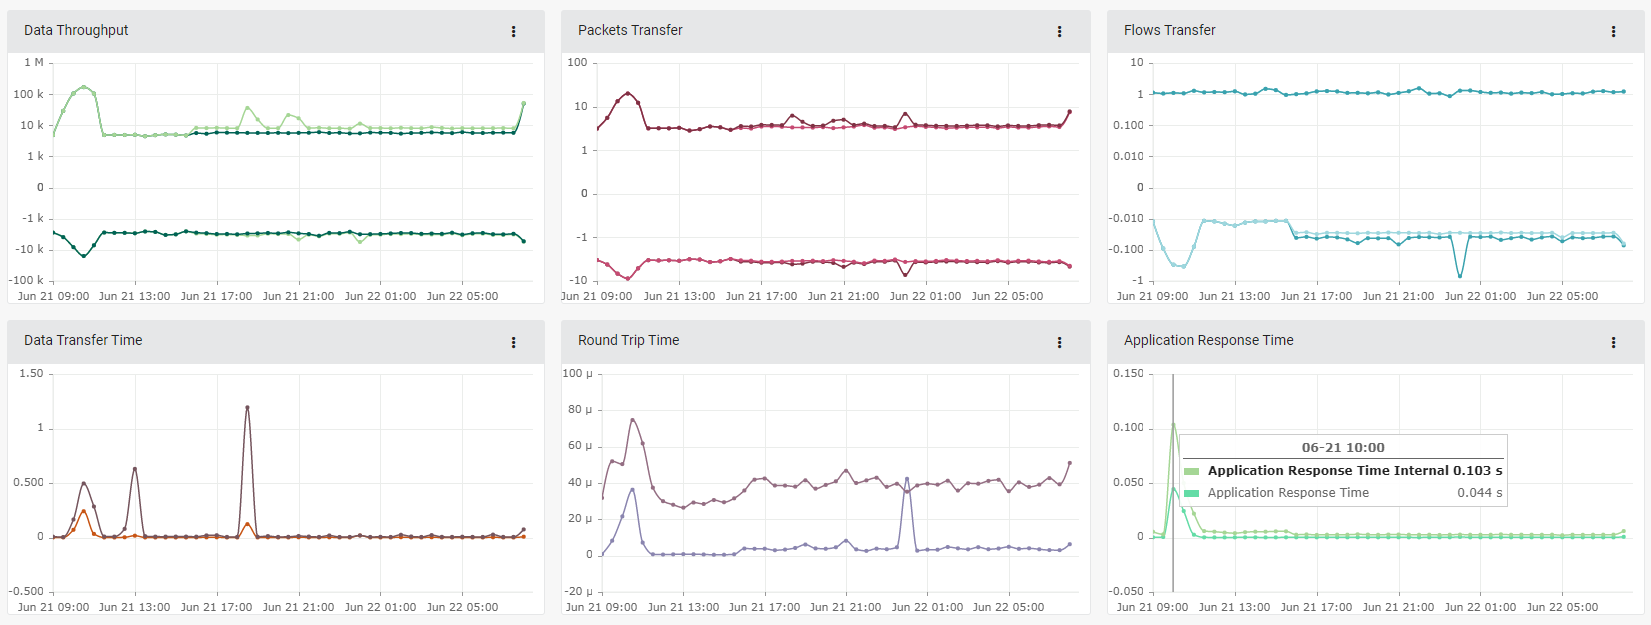Click the Packets Transfer panel title
Image resolution: width=1651 pixels, height=625 pixels.
click(630, 30)
